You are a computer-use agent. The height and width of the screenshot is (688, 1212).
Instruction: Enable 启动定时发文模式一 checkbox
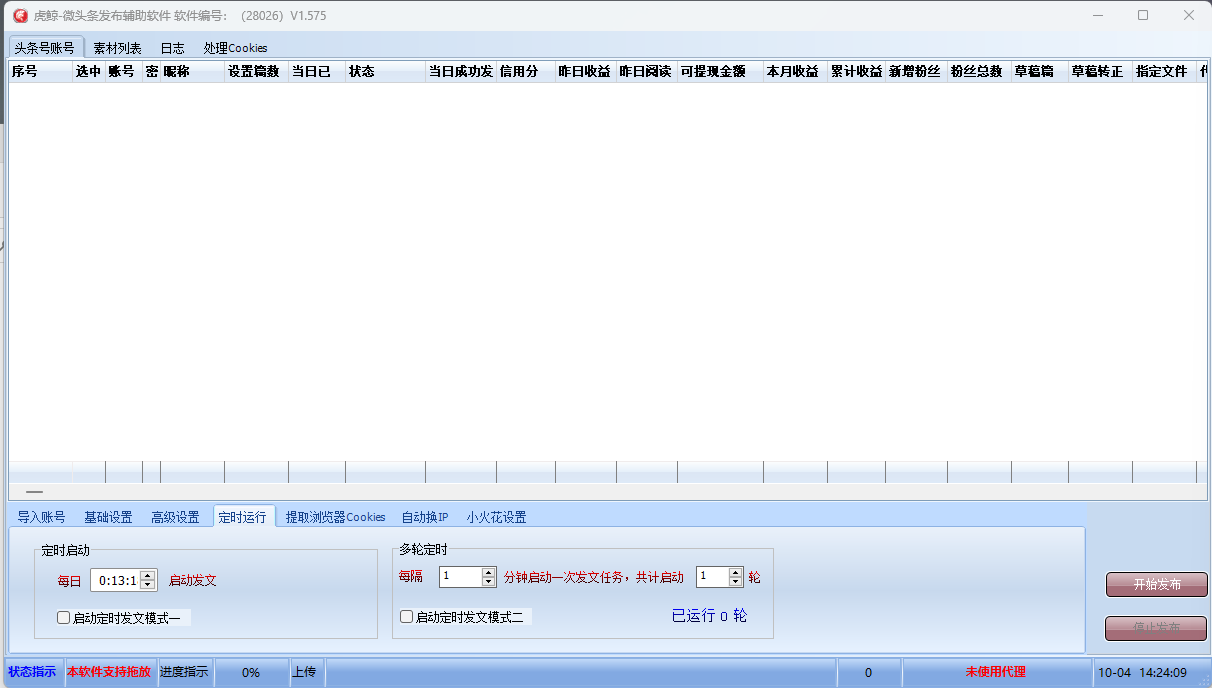click(x=64, y=618)
